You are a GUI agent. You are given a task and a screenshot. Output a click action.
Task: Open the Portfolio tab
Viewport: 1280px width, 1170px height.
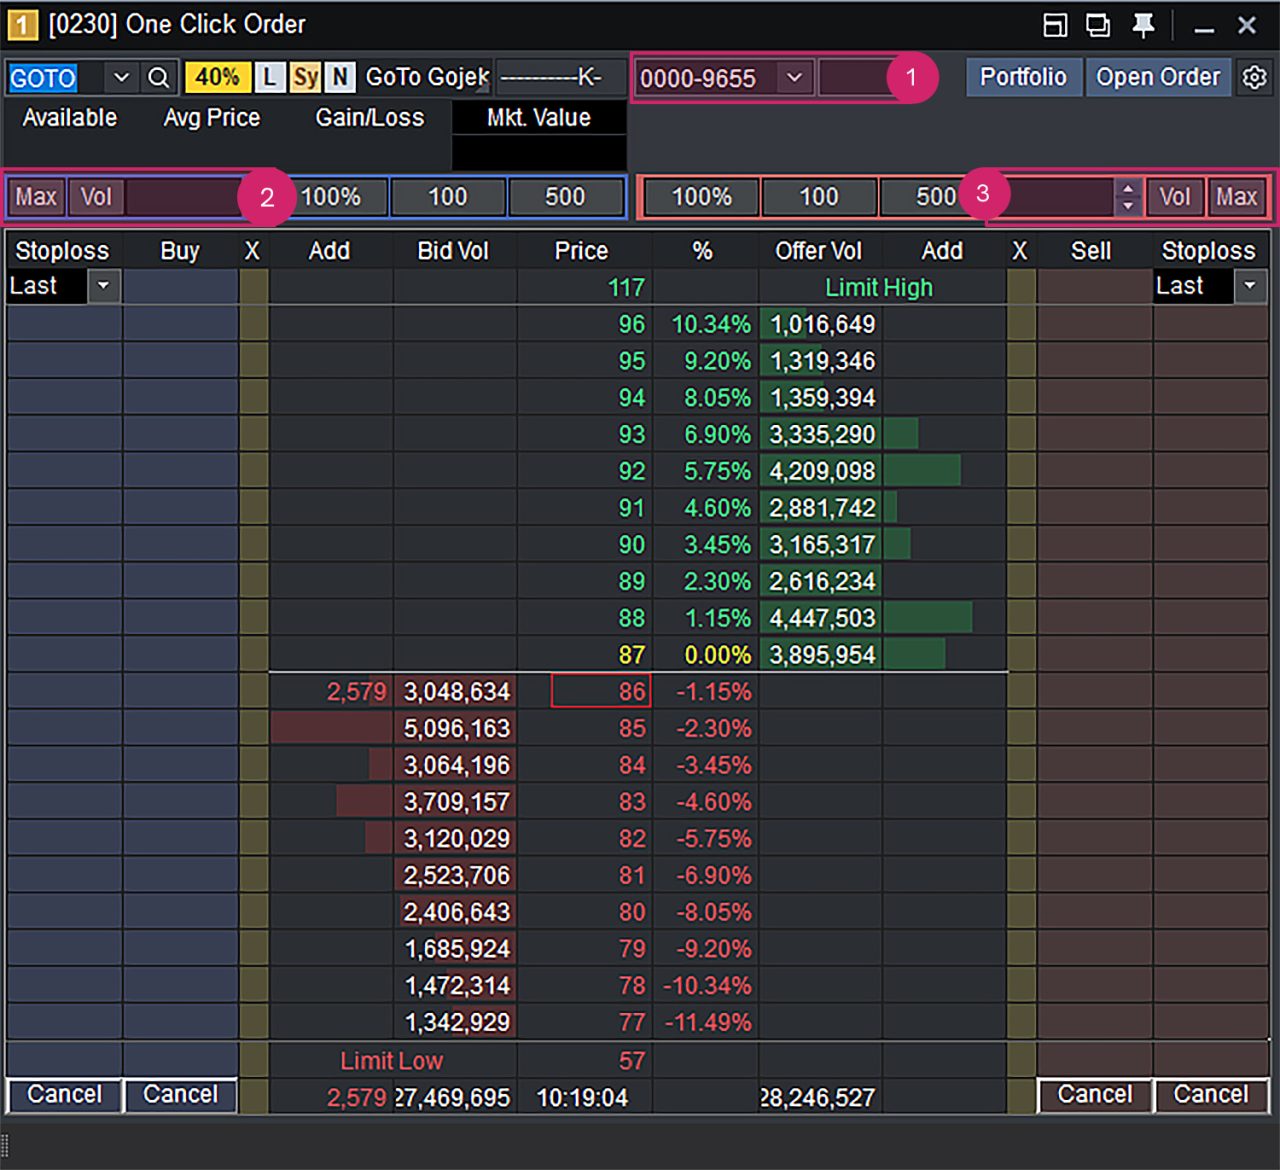tap(1023, 77)
